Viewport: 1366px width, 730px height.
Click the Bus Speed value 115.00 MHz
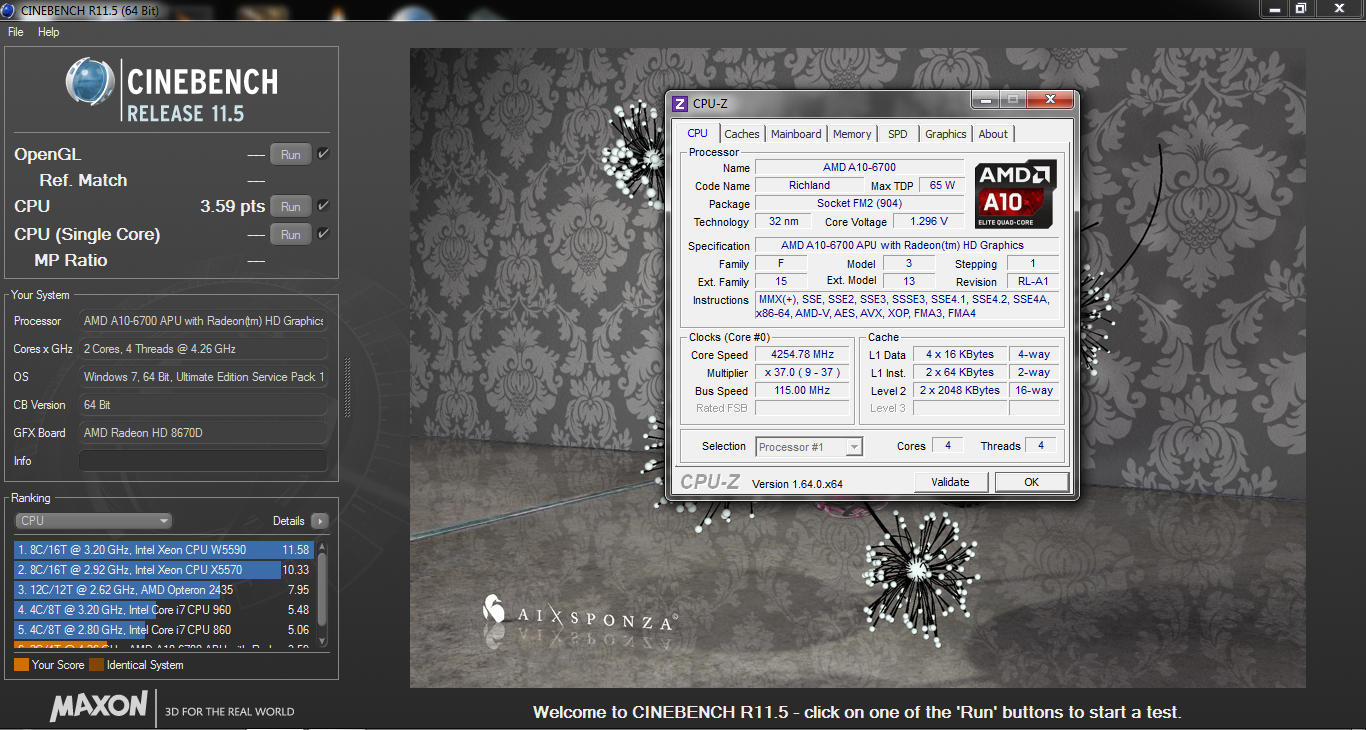(x=801, y=391)
